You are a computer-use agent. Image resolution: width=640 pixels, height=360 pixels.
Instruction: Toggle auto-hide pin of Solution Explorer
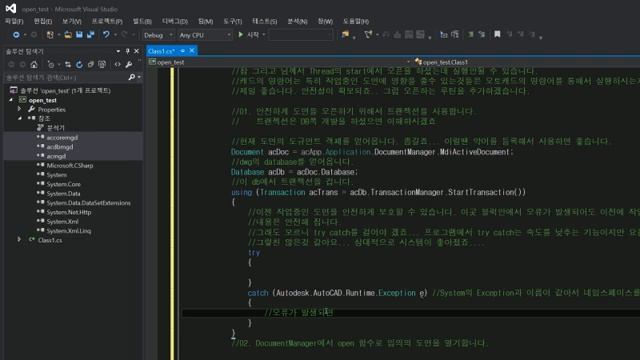[127, 51]
